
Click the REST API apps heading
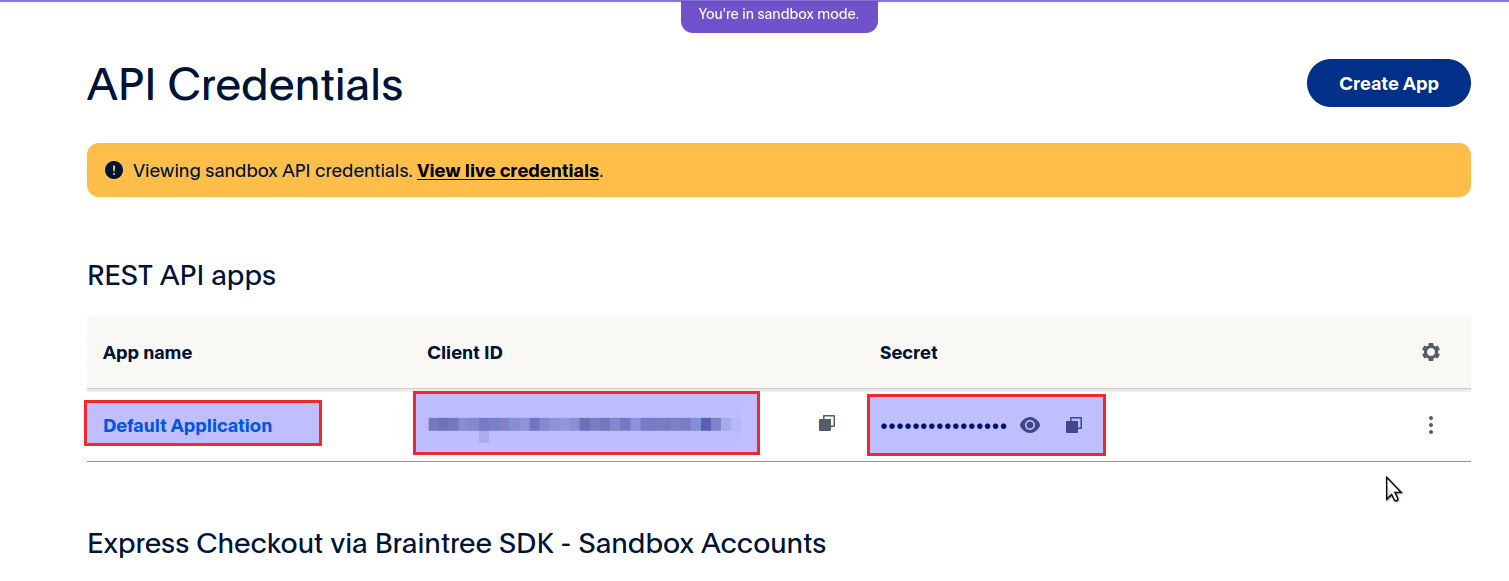coord(182,275)
